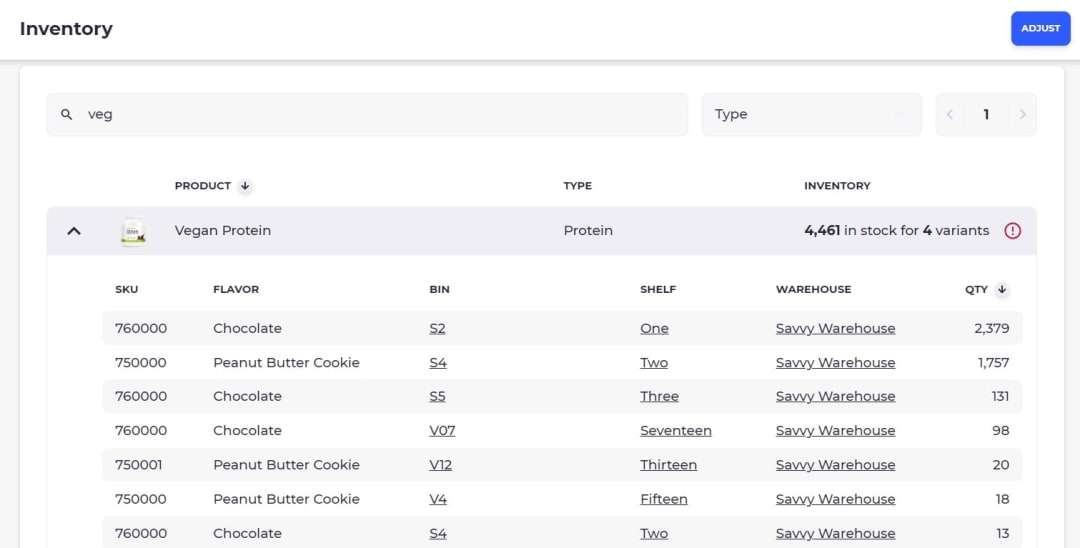Click the ADJUST button
Screen dimensions: 1080x548
click(1040, 28)
